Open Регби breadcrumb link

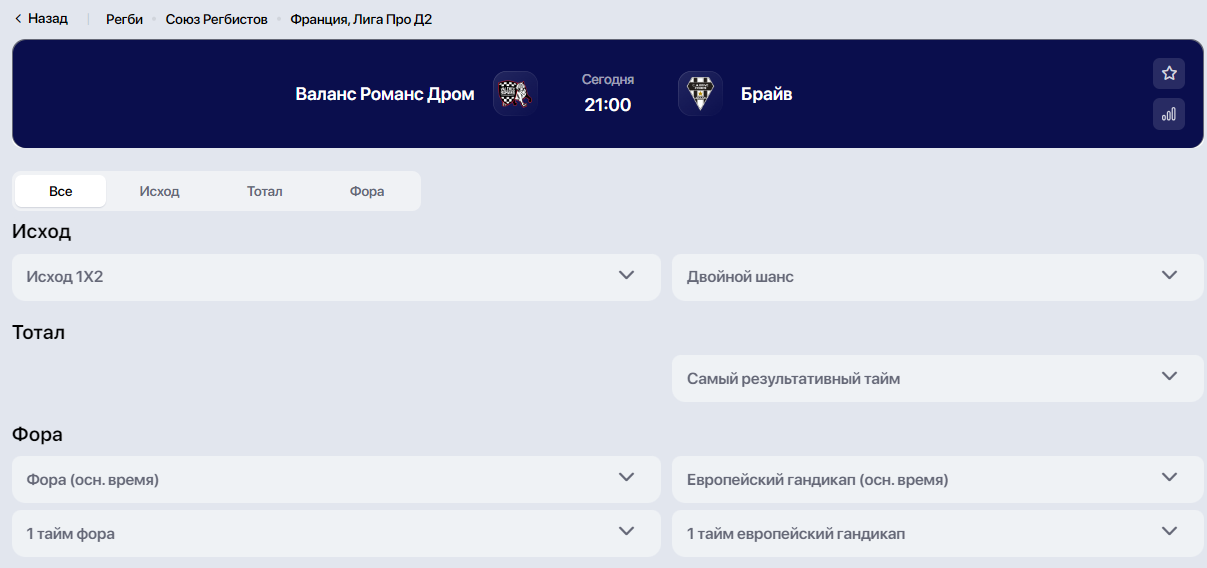pos(124,20)
